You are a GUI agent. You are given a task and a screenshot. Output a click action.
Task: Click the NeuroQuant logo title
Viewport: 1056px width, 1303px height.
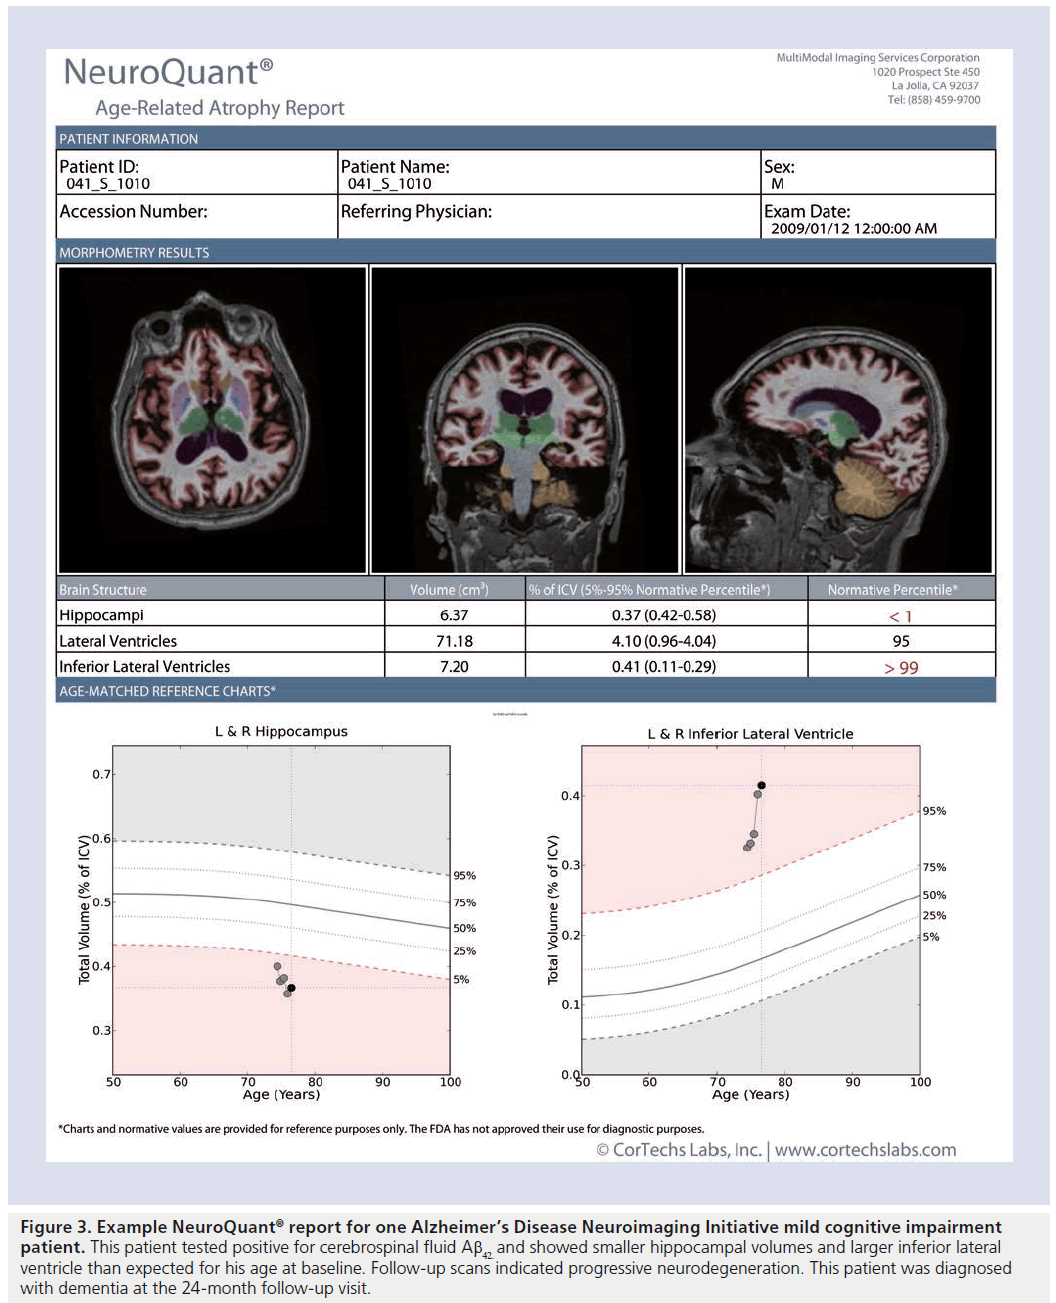pyautogui.click(x=168, y=72)
